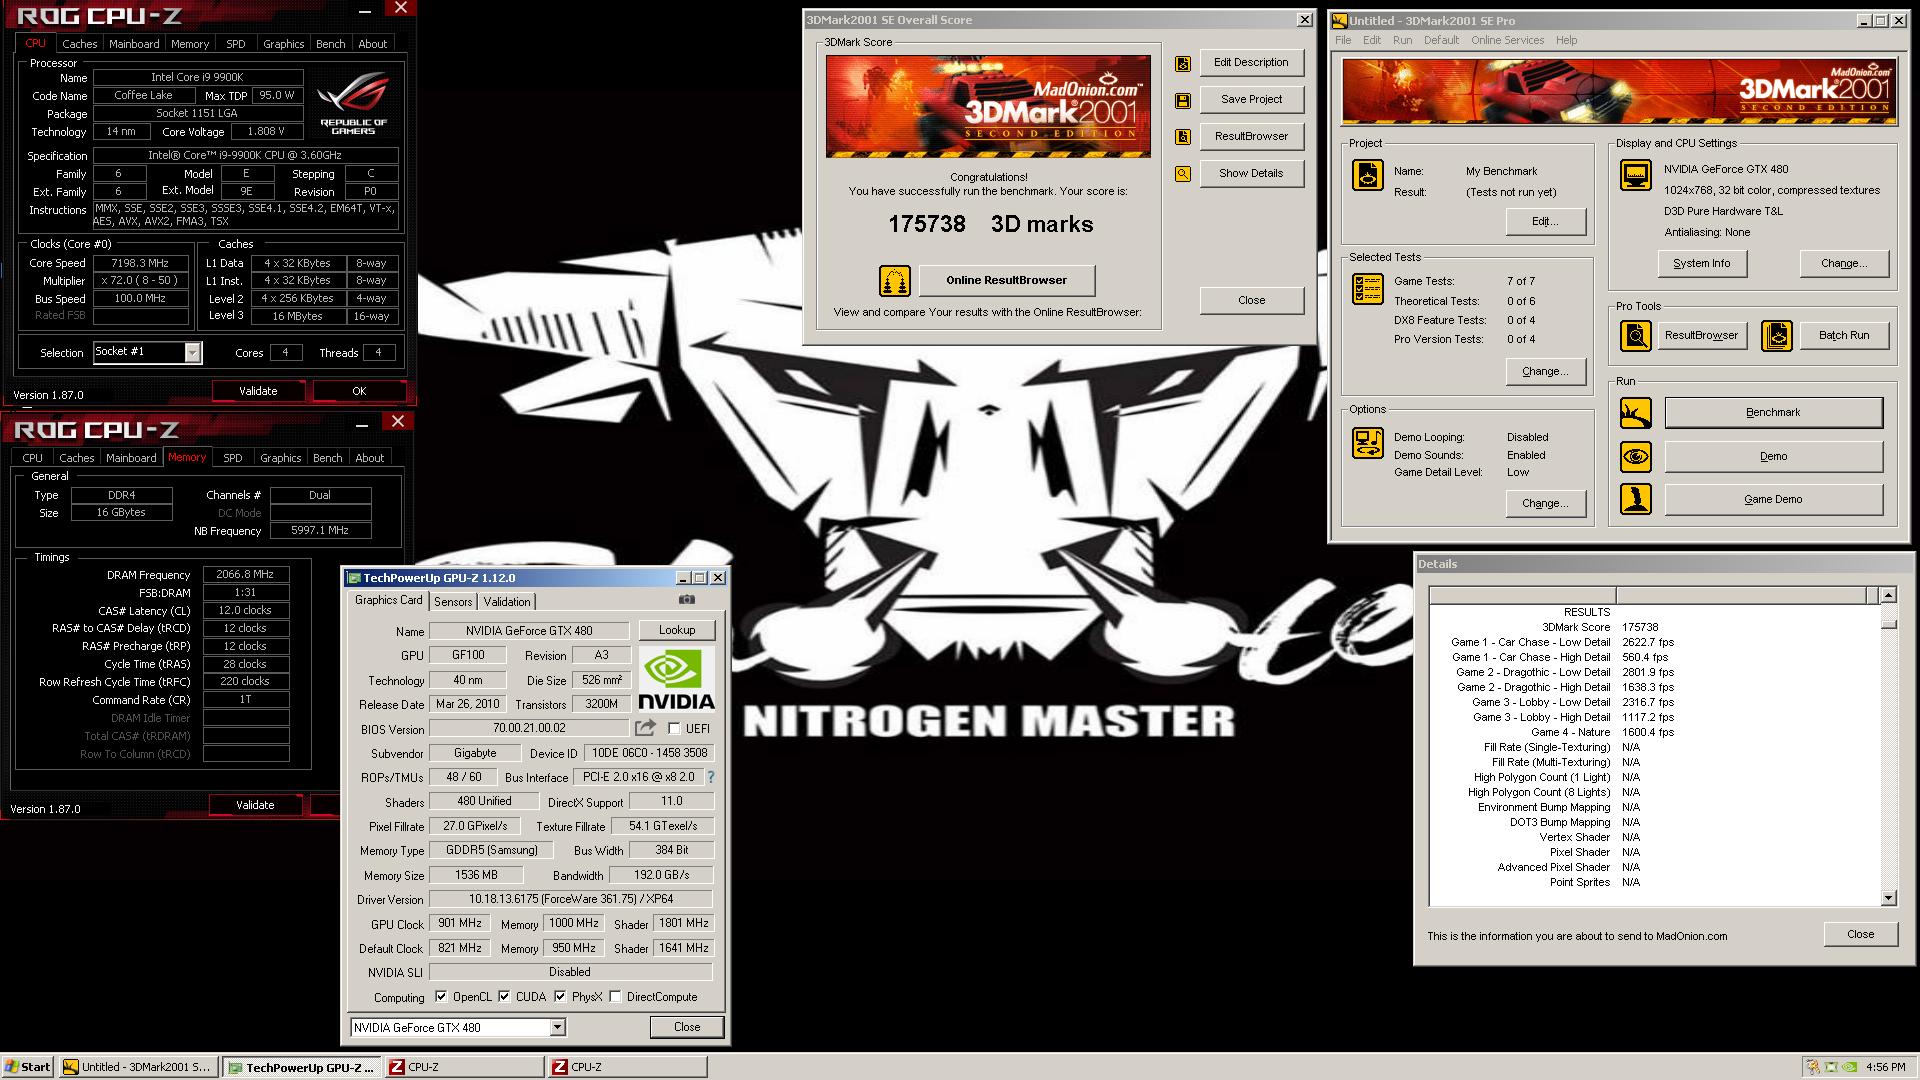
Task: Toggle the DirectCompute checkbox
Action: [x=615, y=997]
